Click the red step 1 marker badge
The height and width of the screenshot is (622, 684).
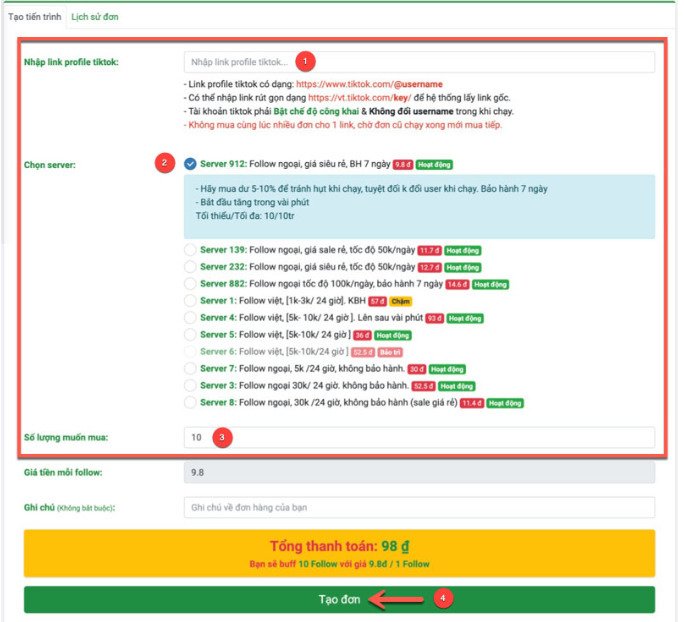coord(308,62)
